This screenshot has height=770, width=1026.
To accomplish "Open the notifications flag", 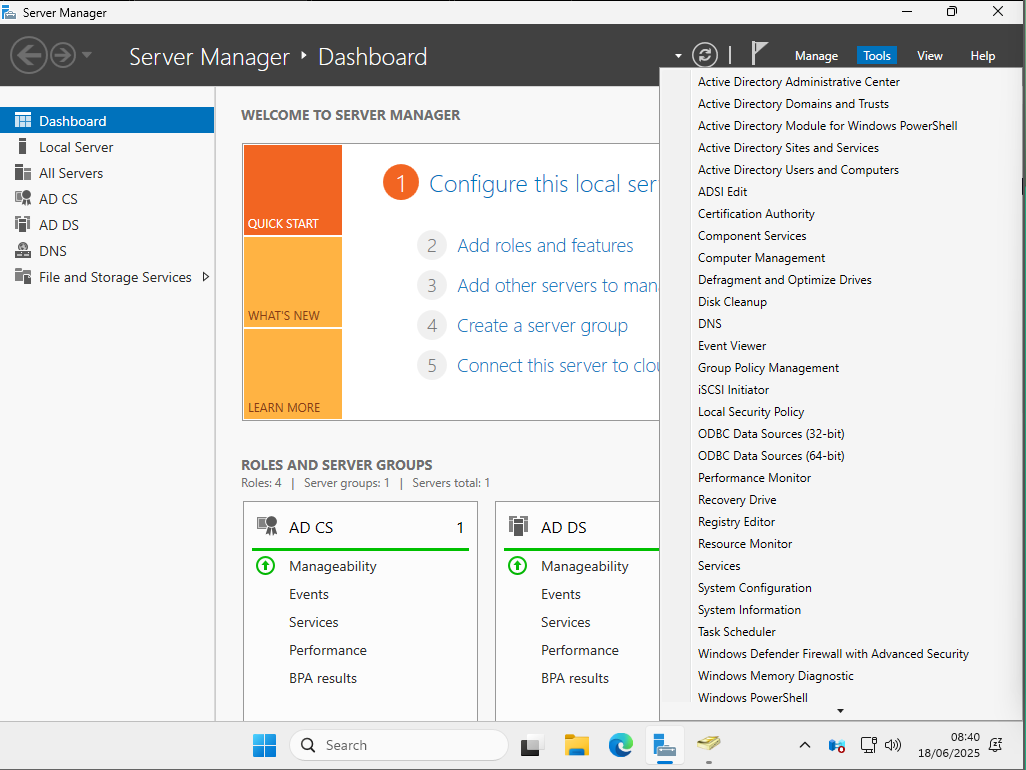I will pyautogui.click(x=758, y=53).
